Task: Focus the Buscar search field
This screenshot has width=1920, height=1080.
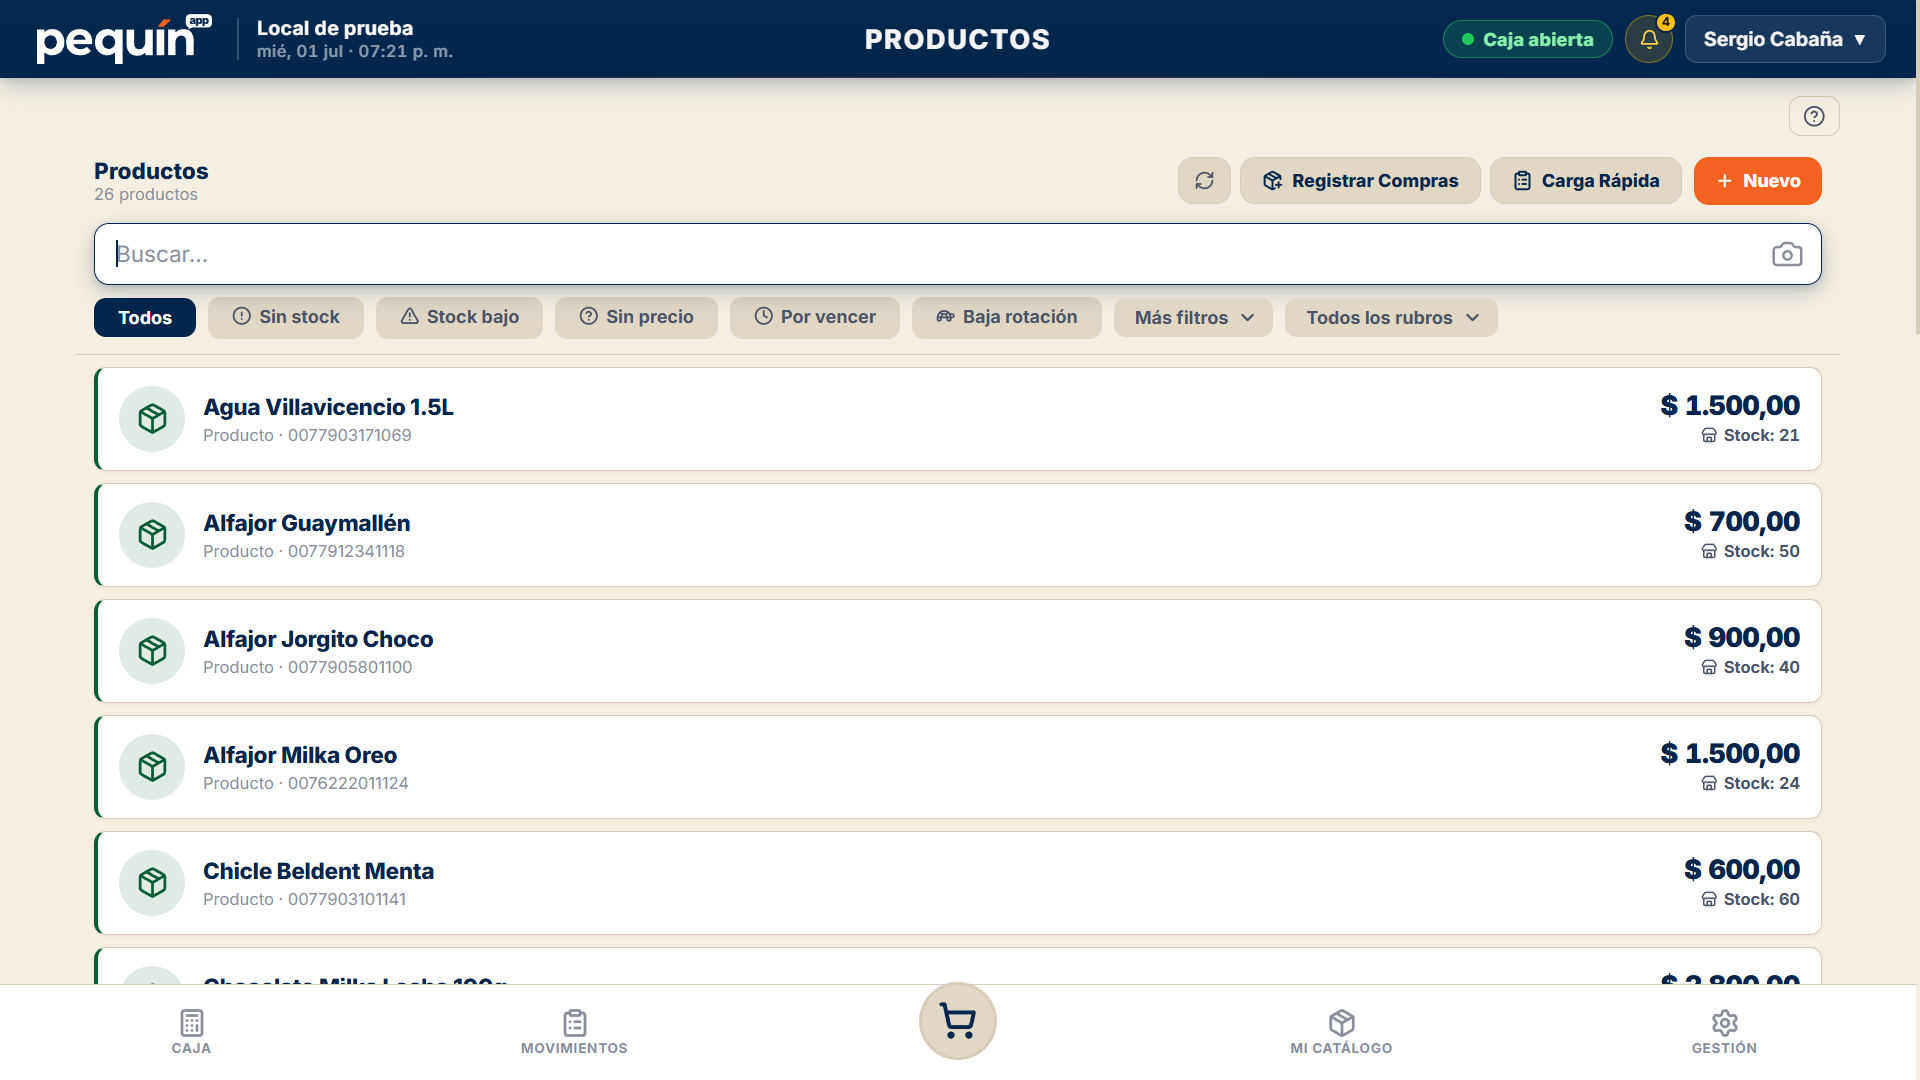Action: (958, 254)
